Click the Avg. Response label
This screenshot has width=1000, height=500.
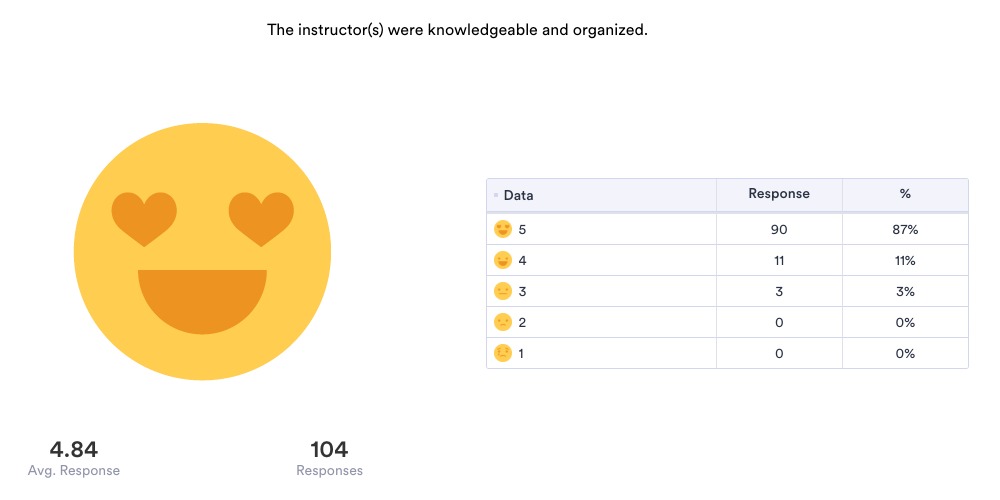(74, 471)
